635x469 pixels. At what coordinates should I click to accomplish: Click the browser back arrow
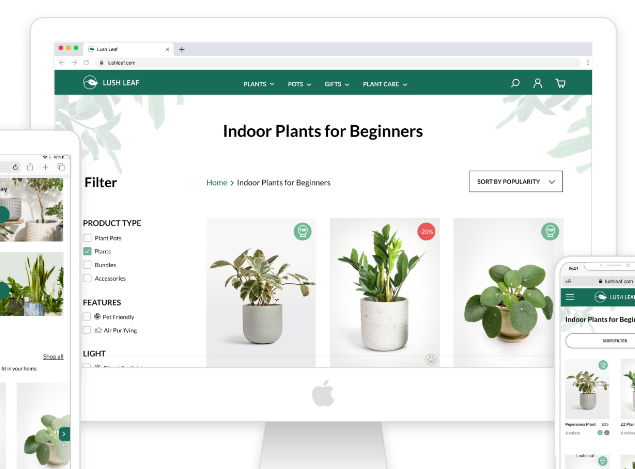click(62, 62)
